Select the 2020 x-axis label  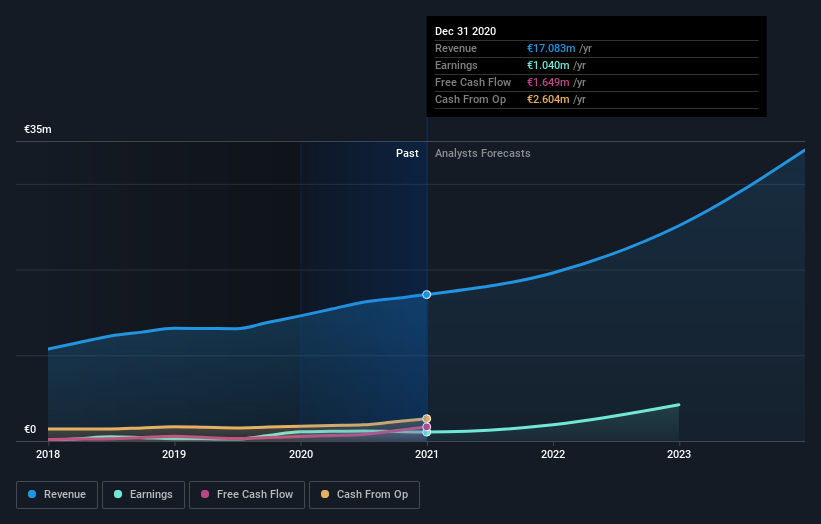coord(301,454)
